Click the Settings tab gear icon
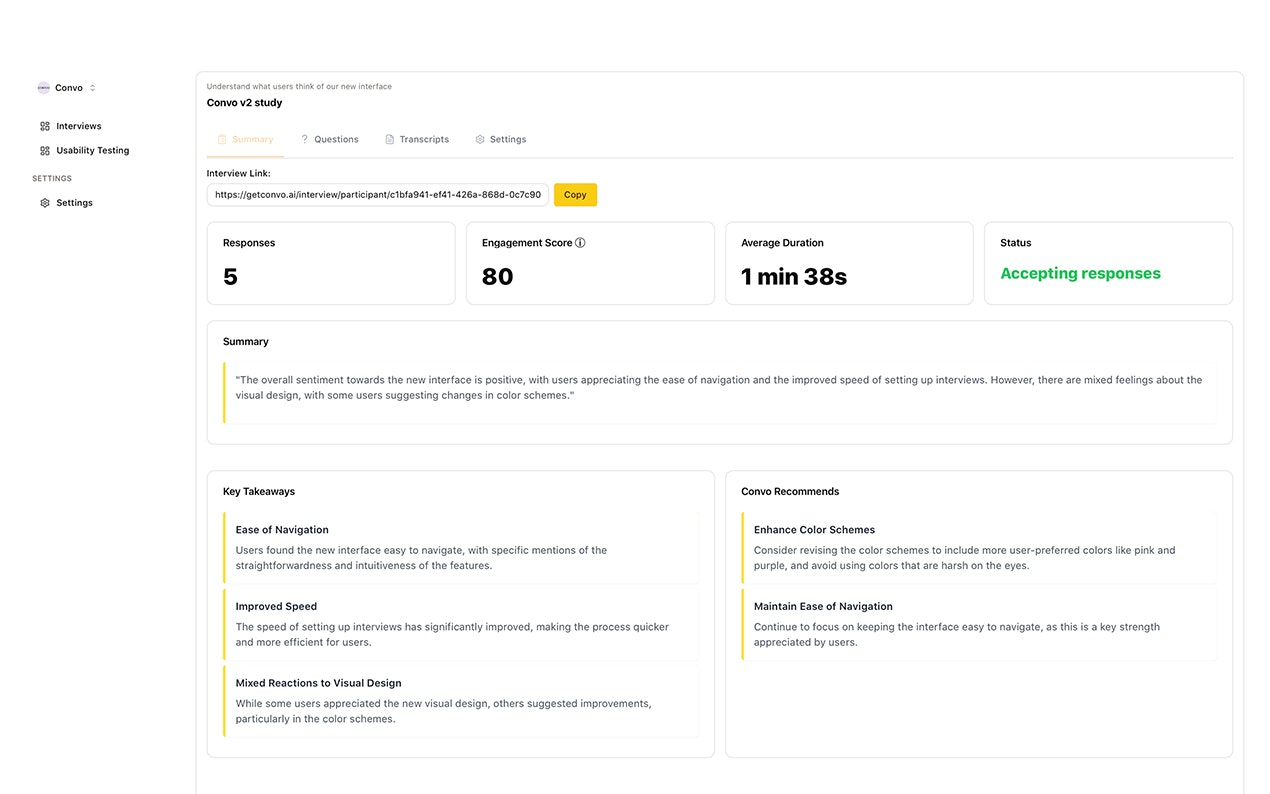Screen dimensions: 1270x794 pos(480,140)
